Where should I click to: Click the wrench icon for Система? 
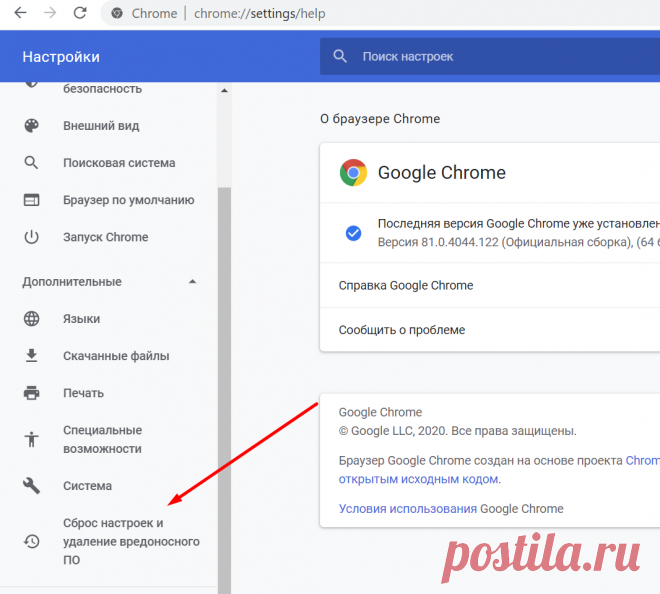click(x=32, y=486)
